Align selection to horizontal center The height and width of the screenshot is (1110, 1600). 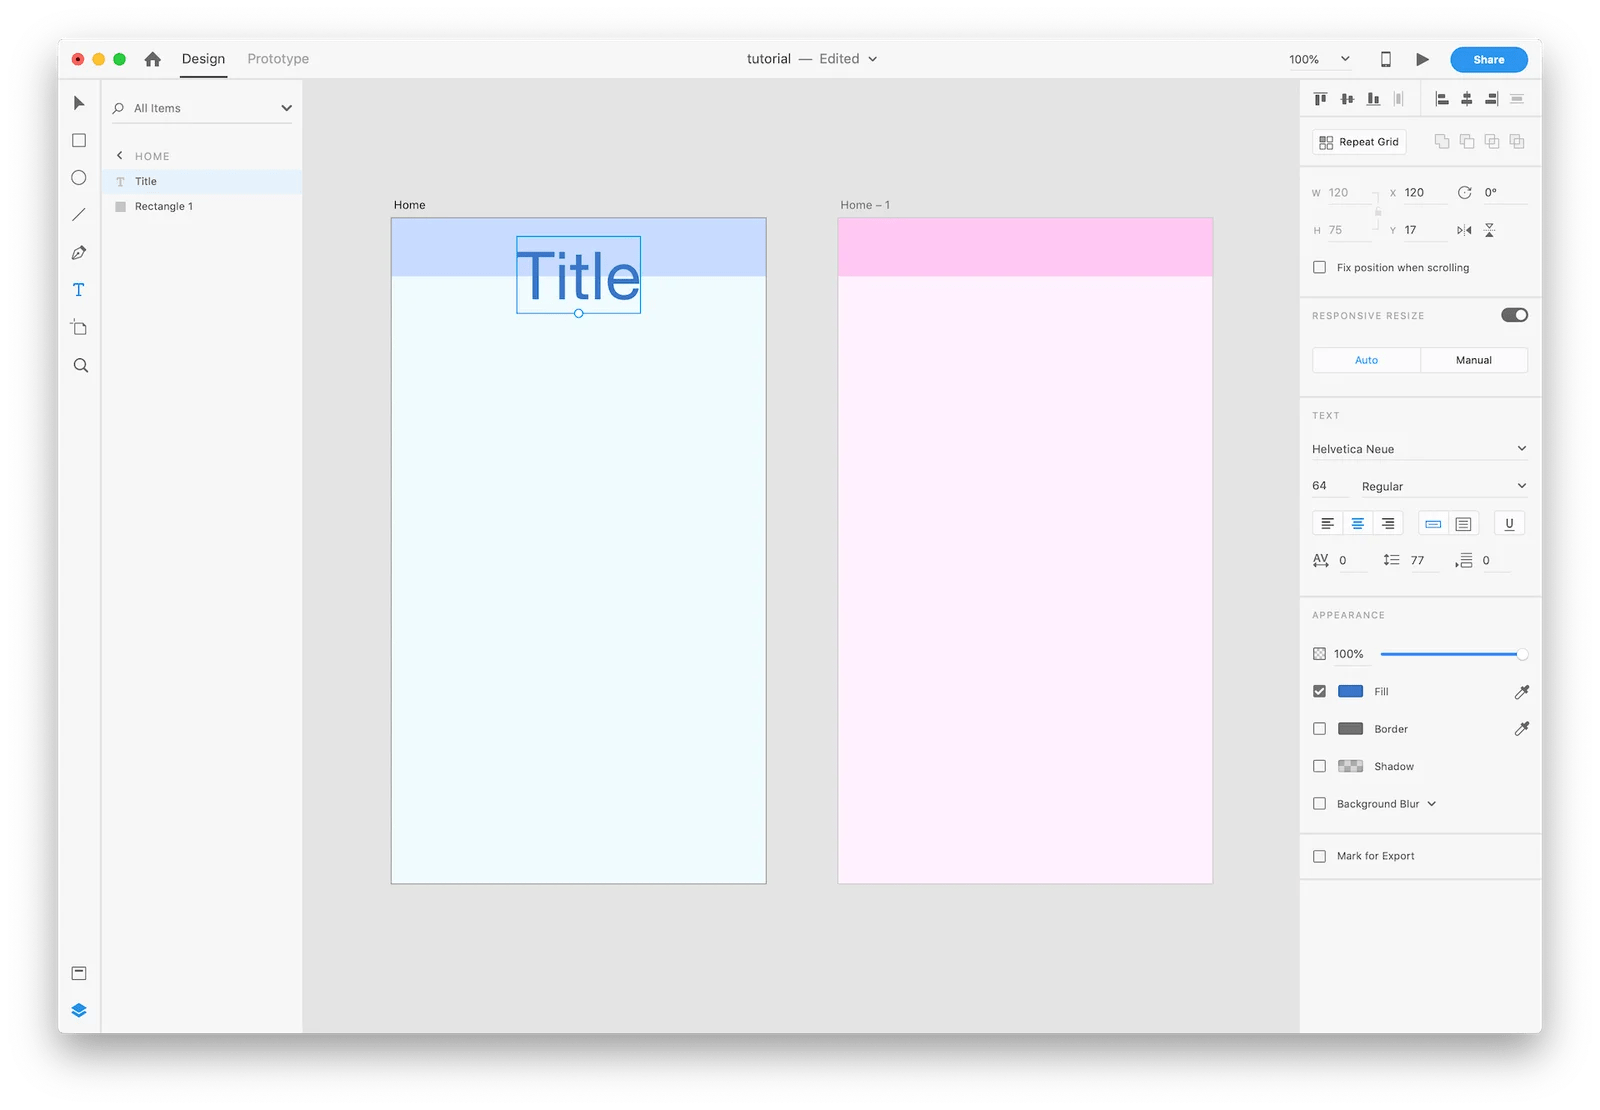[x=1467, y=98]
